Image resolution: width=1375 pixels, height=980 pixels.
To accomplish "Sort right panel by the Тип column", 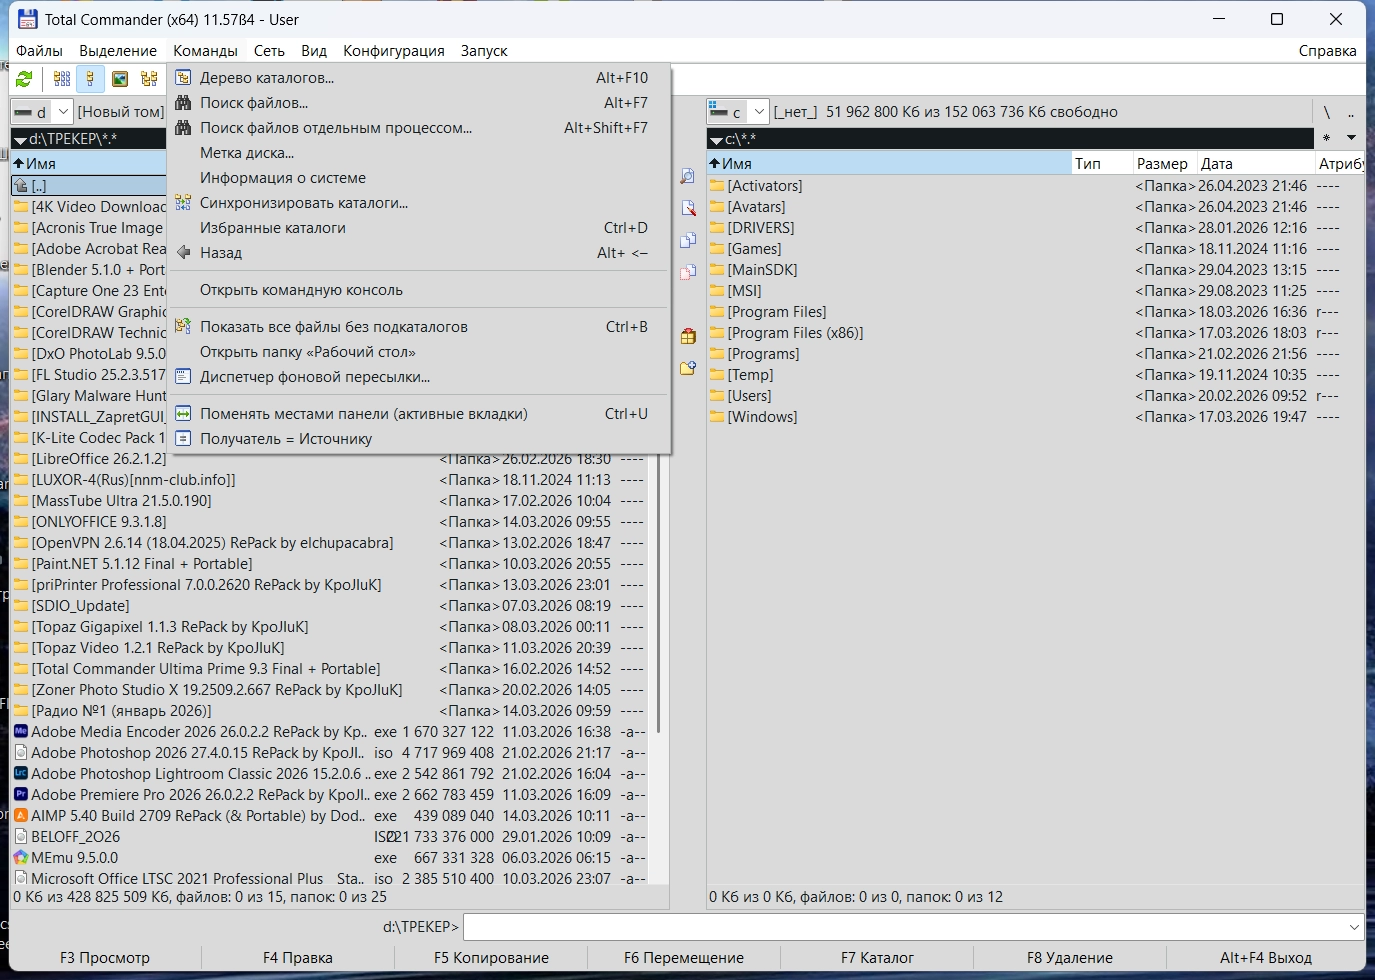I will tap(1102, 163).
